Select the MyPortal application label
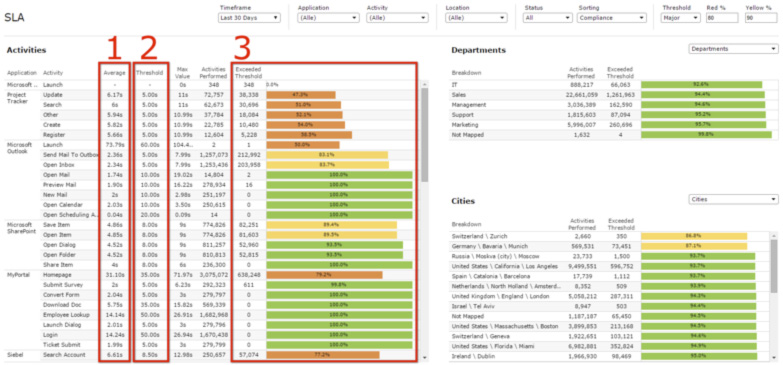 click(x=17, y=275)
